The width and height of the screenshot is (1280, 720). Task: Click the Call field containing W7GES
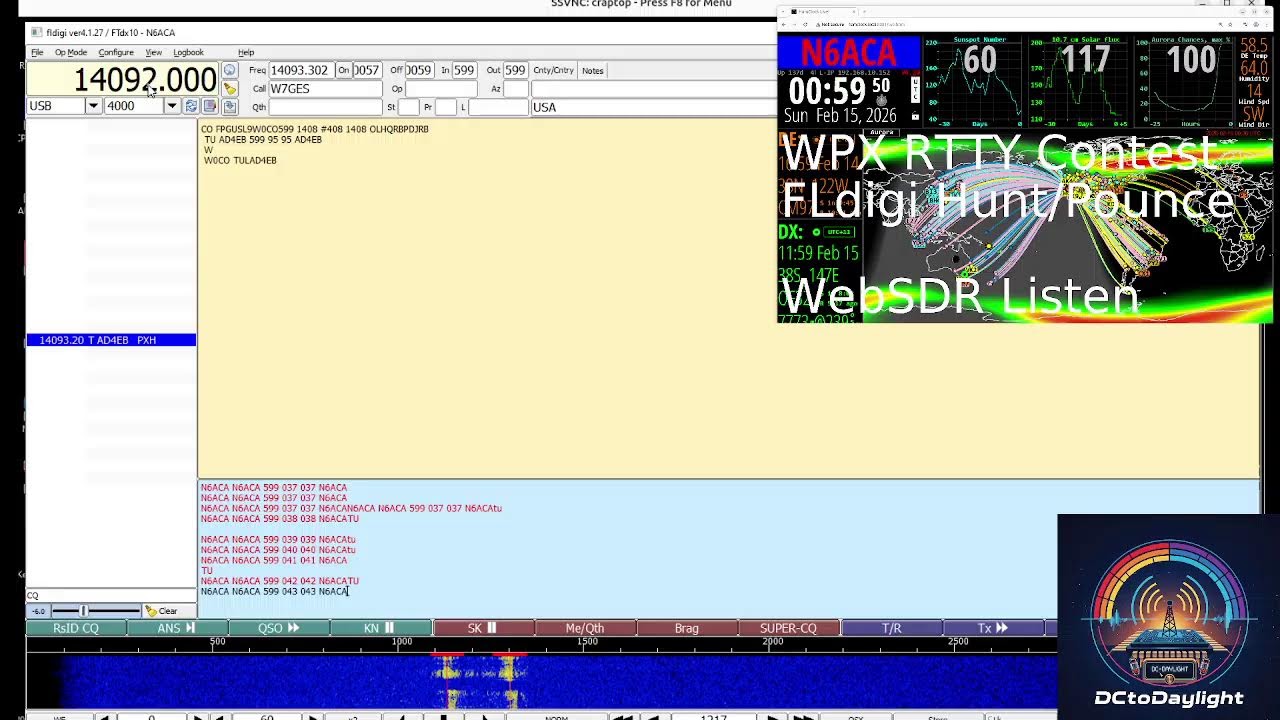coord(325,88)
